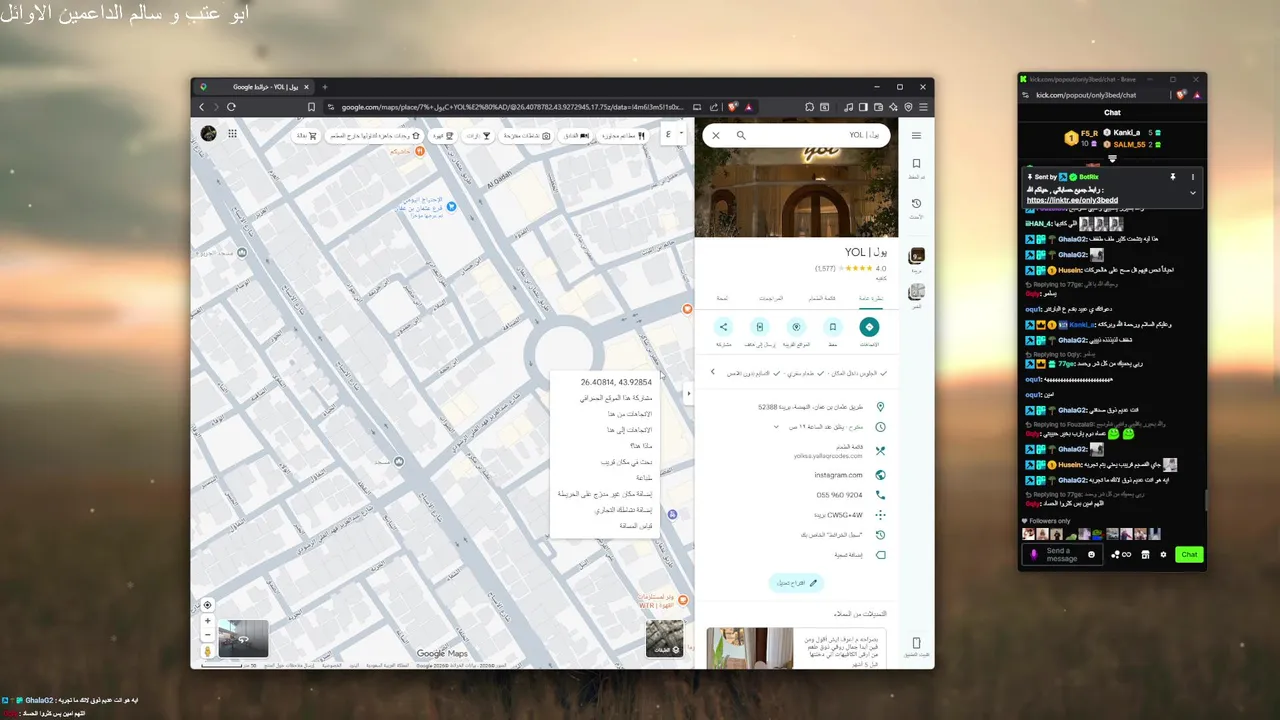Switch to the Menu tab of YOL
The width and height of the screenshot is (1280, 720).
[x=821, y=298]
